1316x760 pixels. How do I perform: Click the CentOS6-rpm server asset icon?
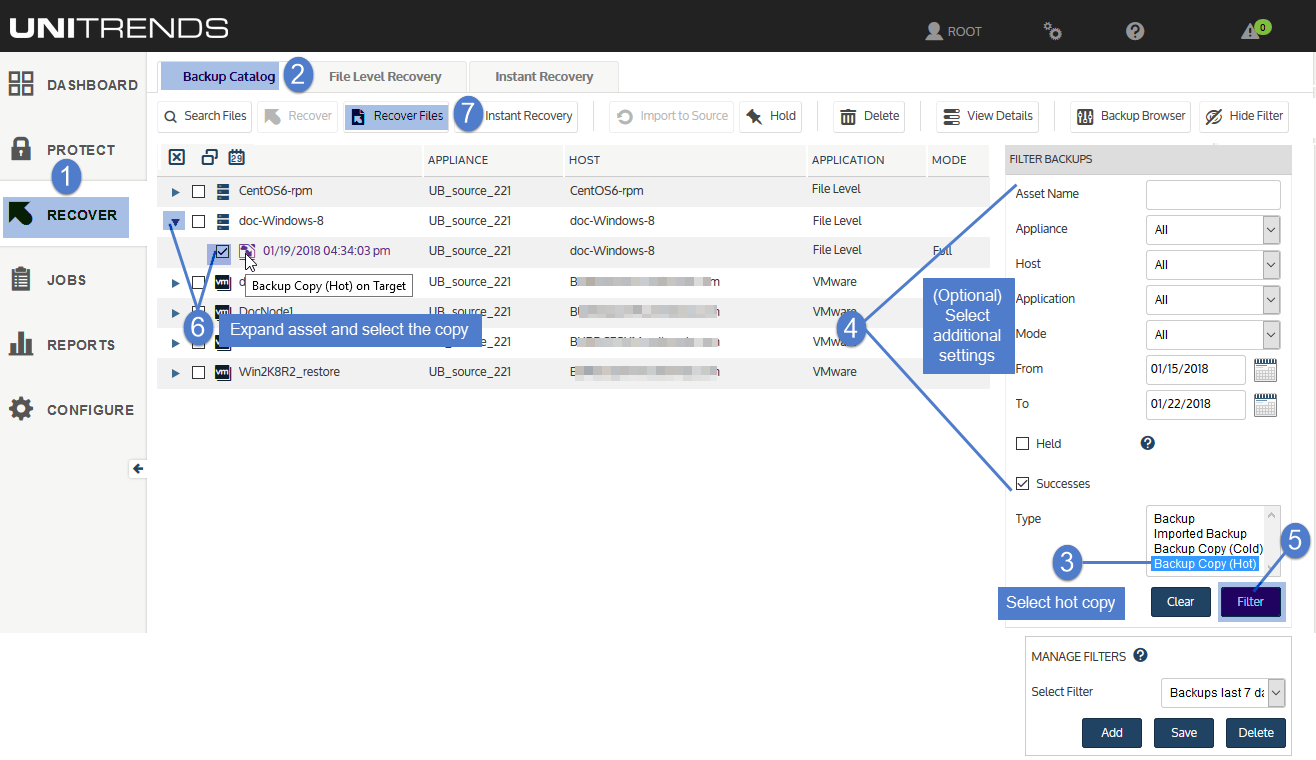click(223, 191)
